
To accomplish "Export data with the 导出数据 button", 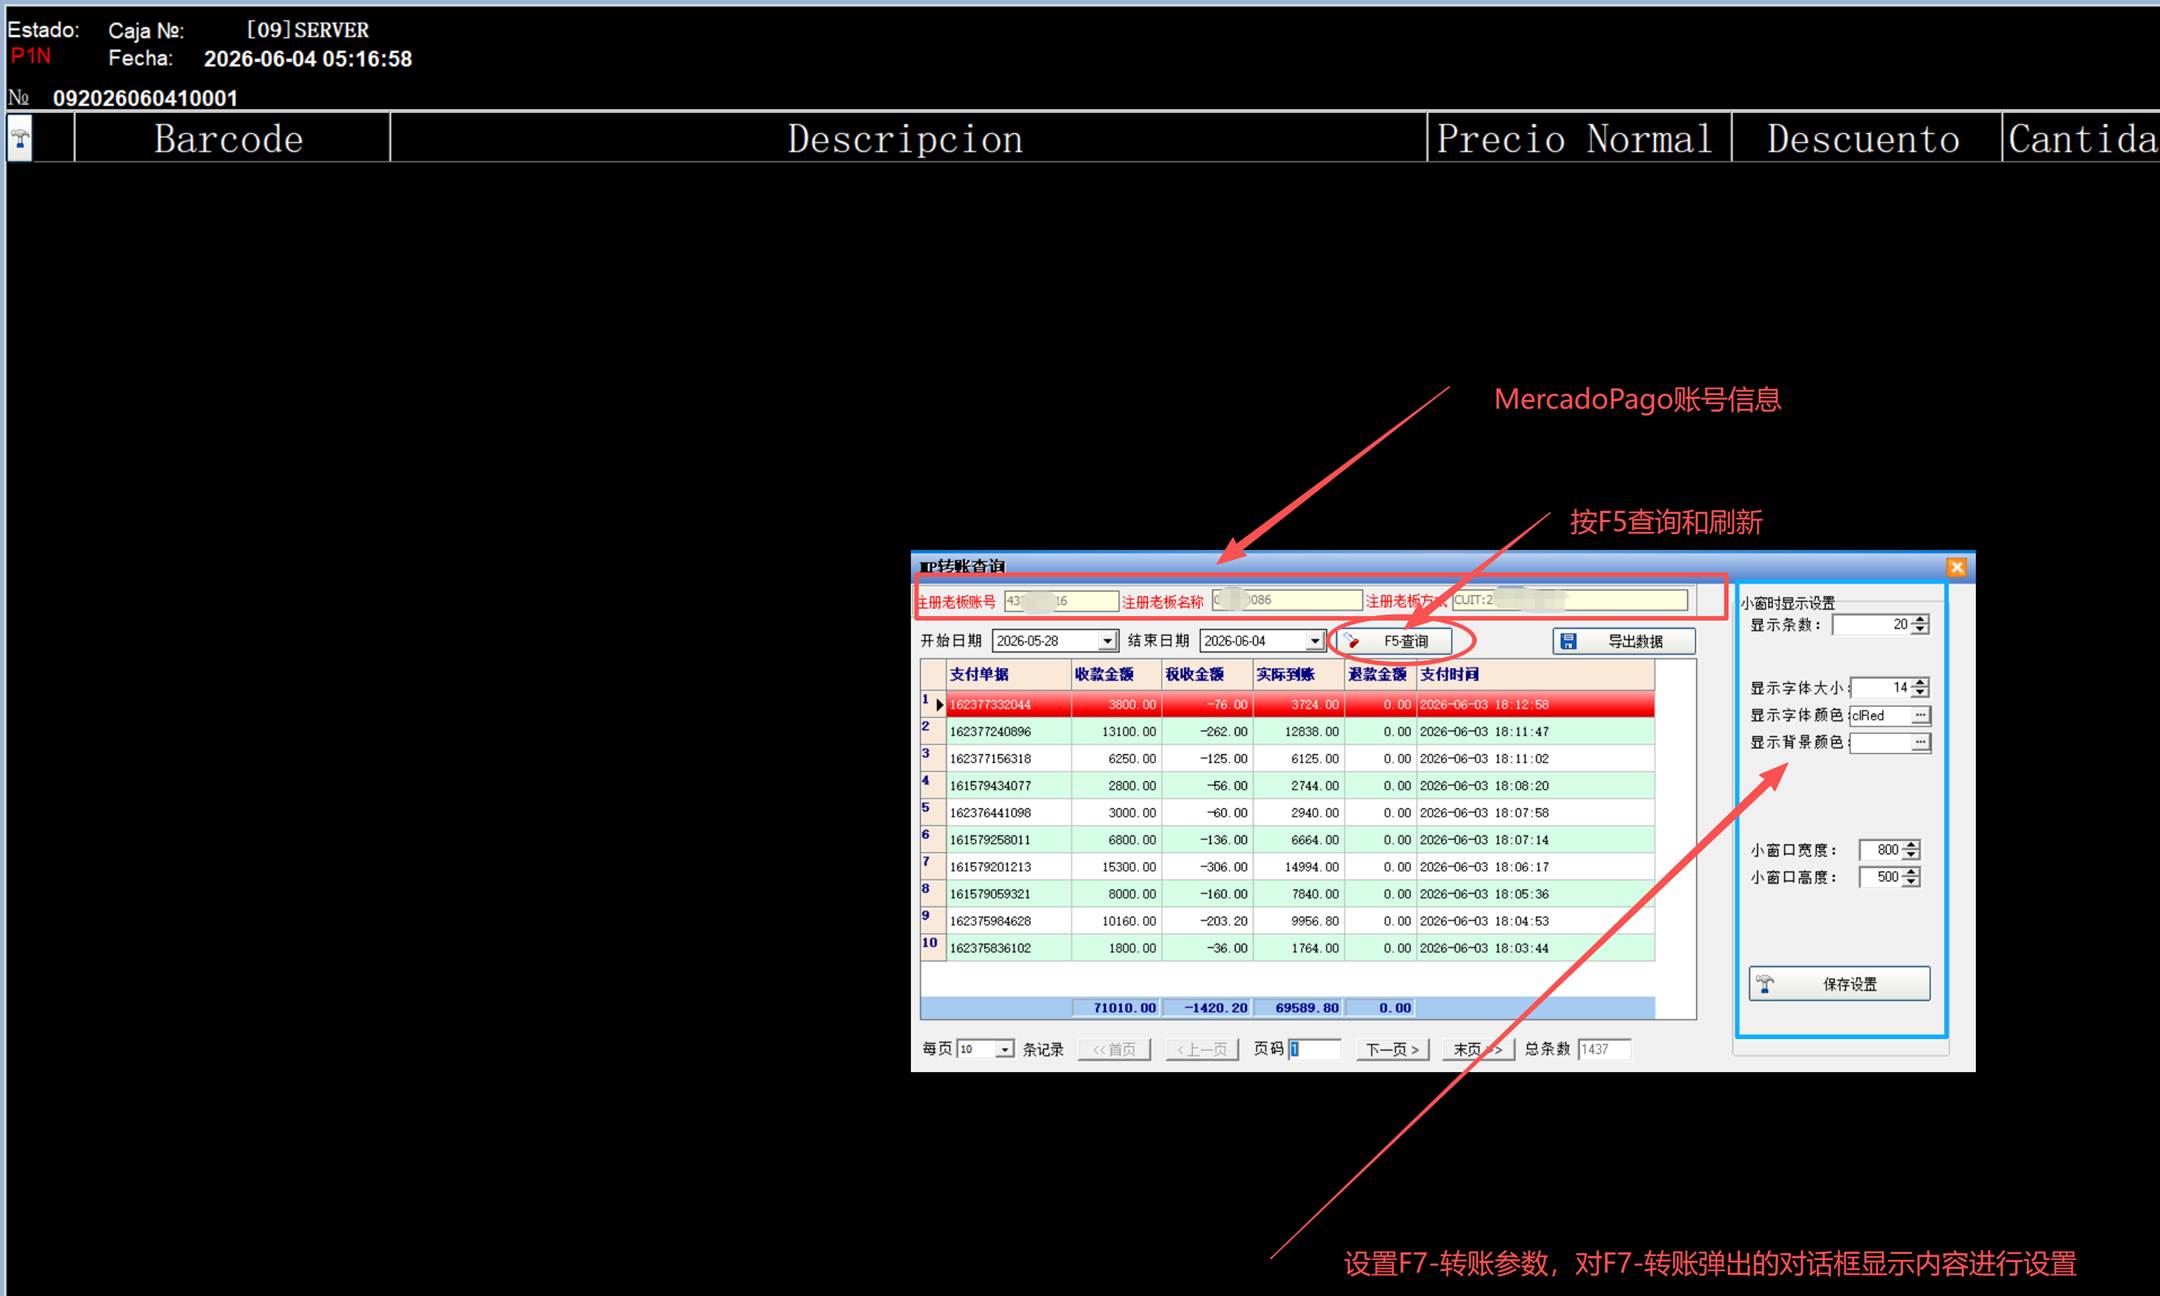I will coord(1623,641).
